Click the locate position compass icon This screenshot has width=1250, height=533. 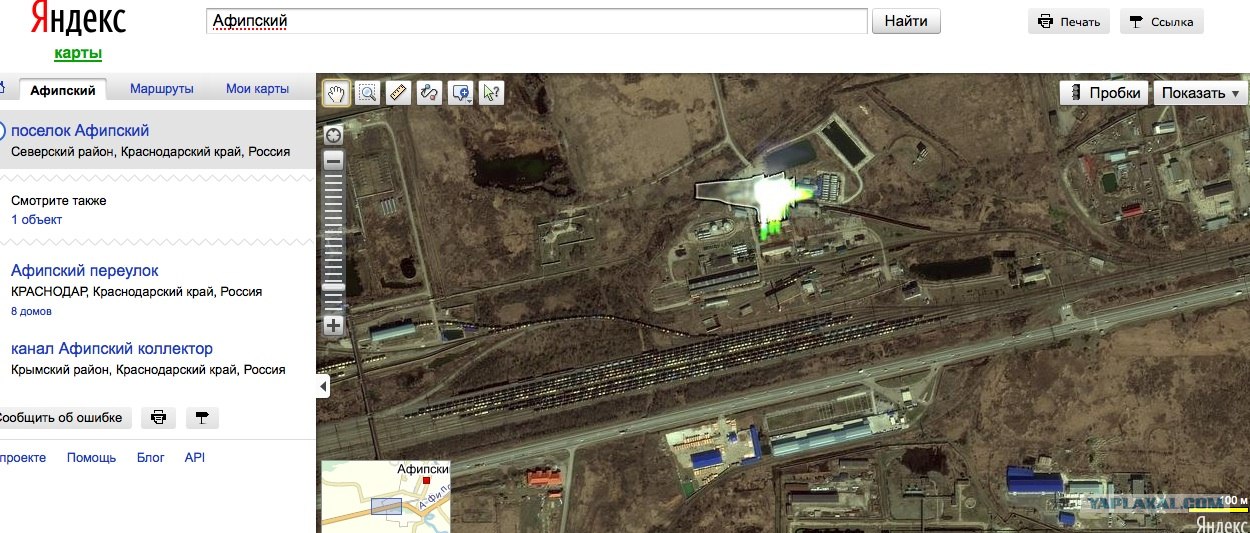click(x=334, y=135)
